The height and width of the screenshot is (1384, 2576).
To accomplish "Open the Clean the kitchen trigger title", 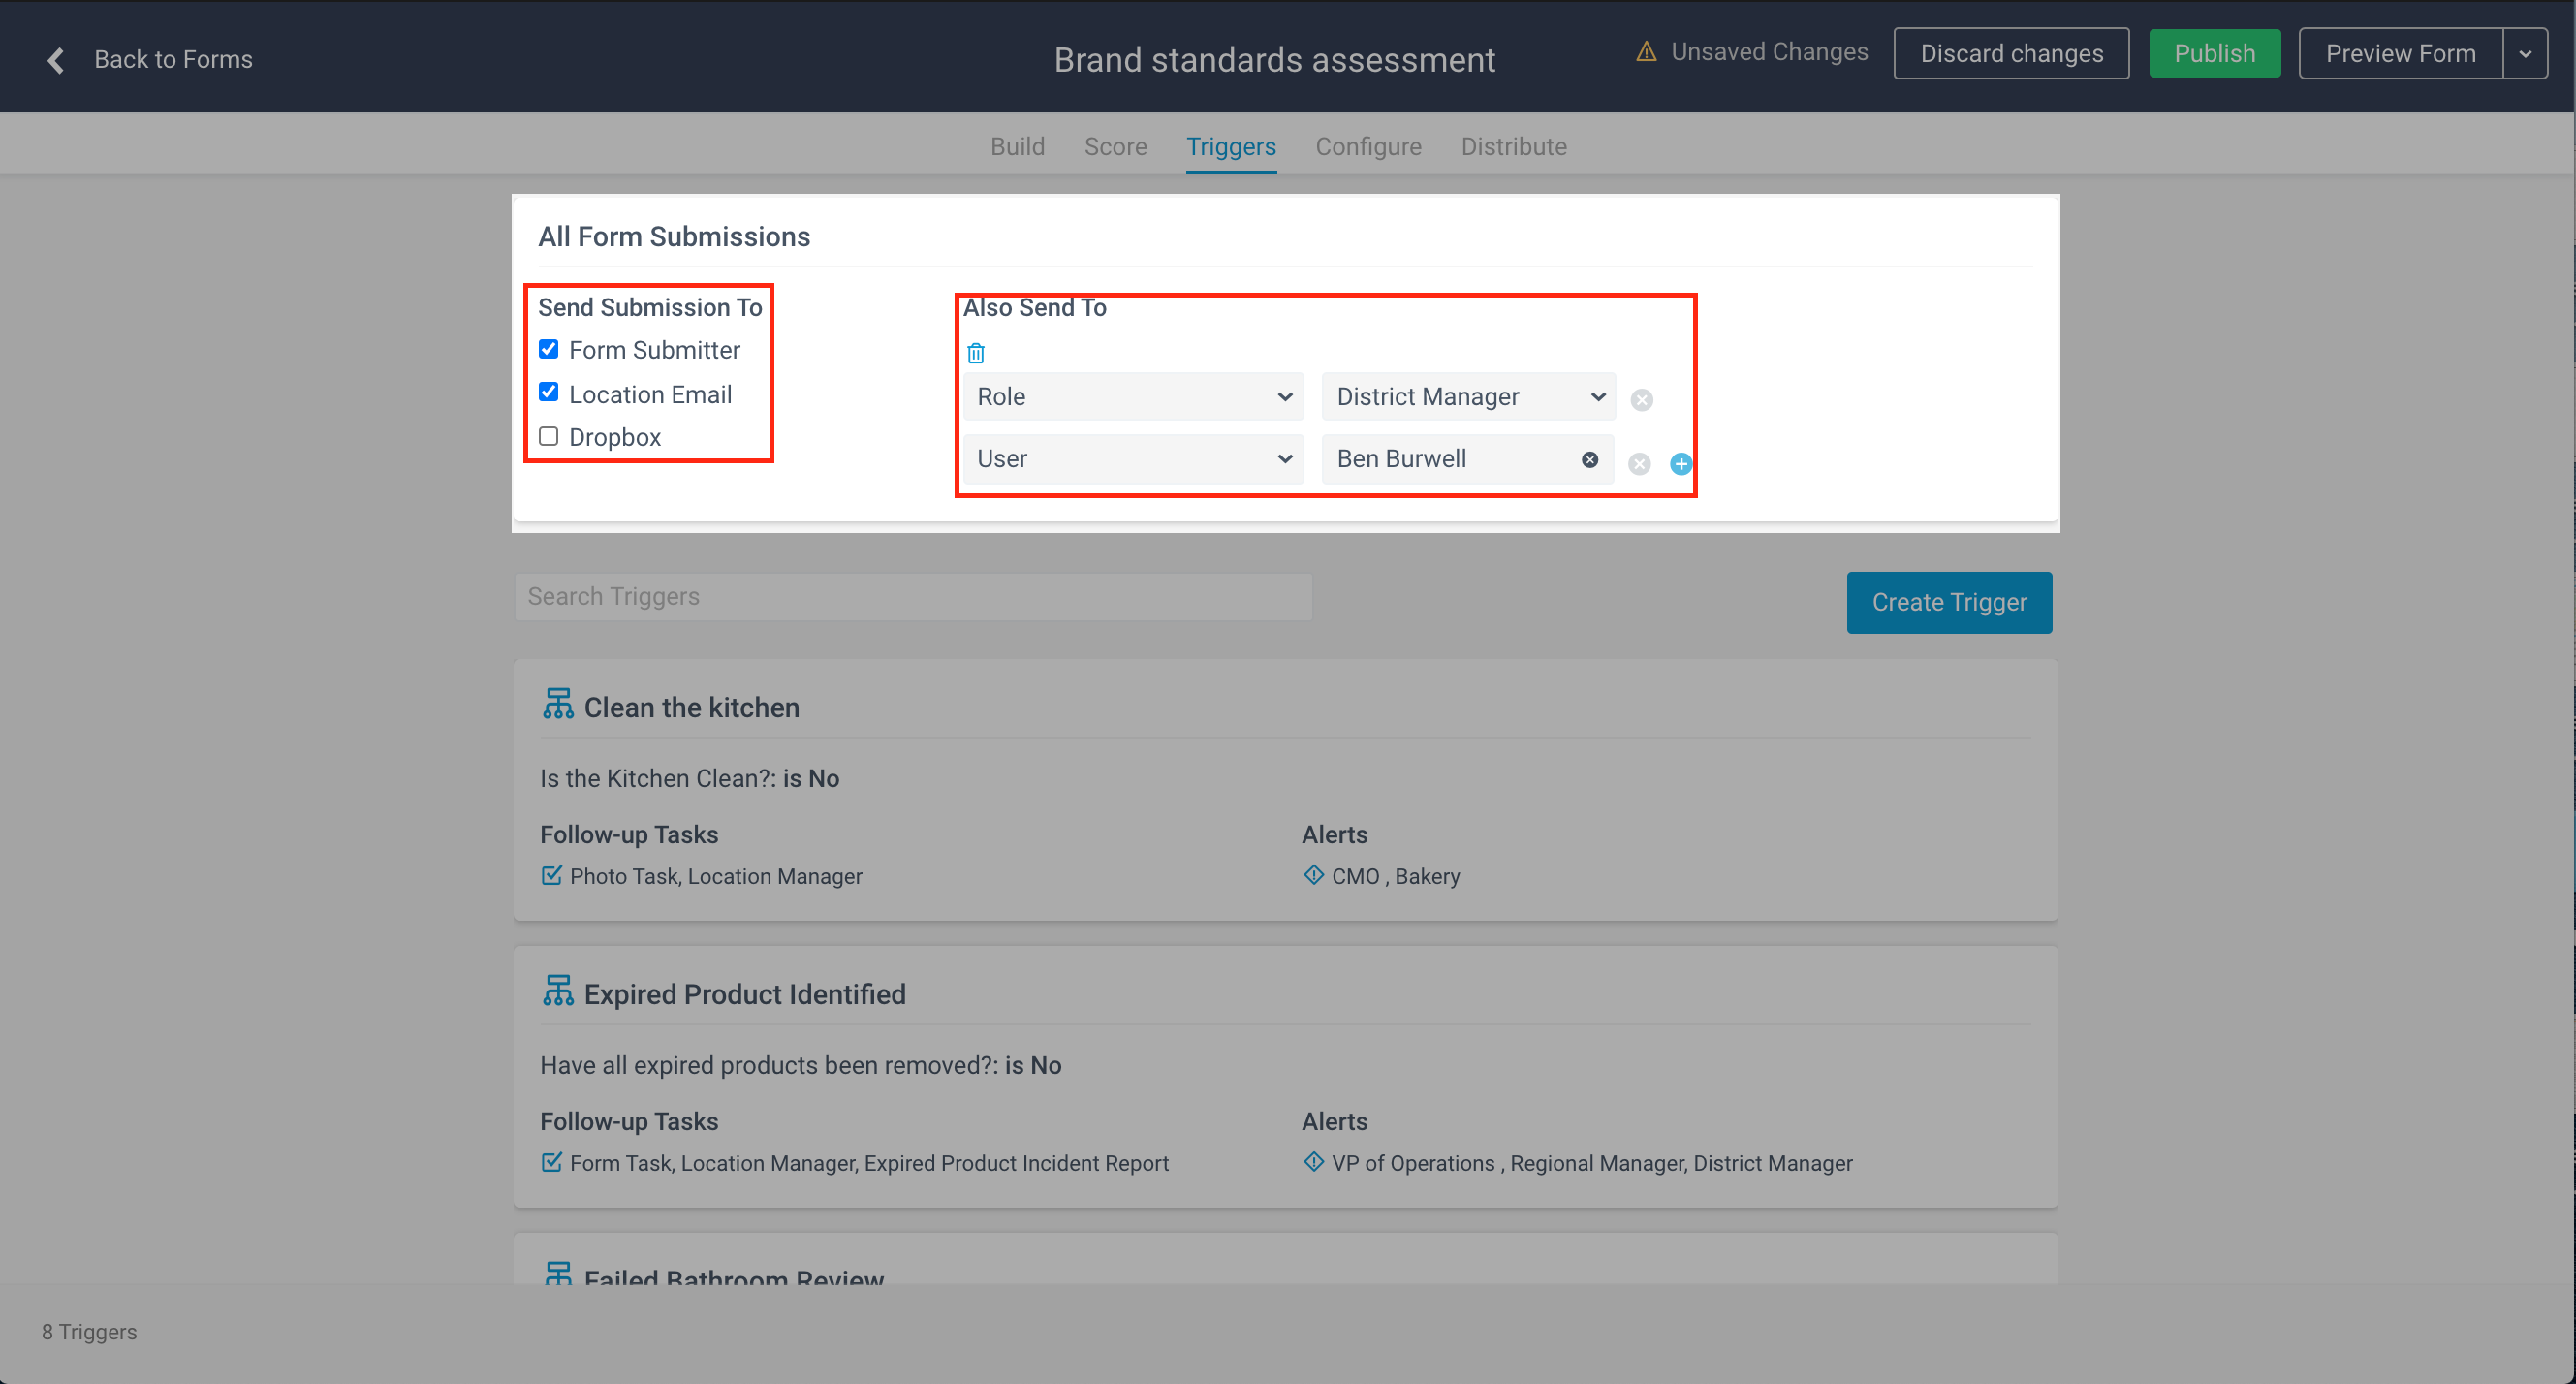I will 691,708.
